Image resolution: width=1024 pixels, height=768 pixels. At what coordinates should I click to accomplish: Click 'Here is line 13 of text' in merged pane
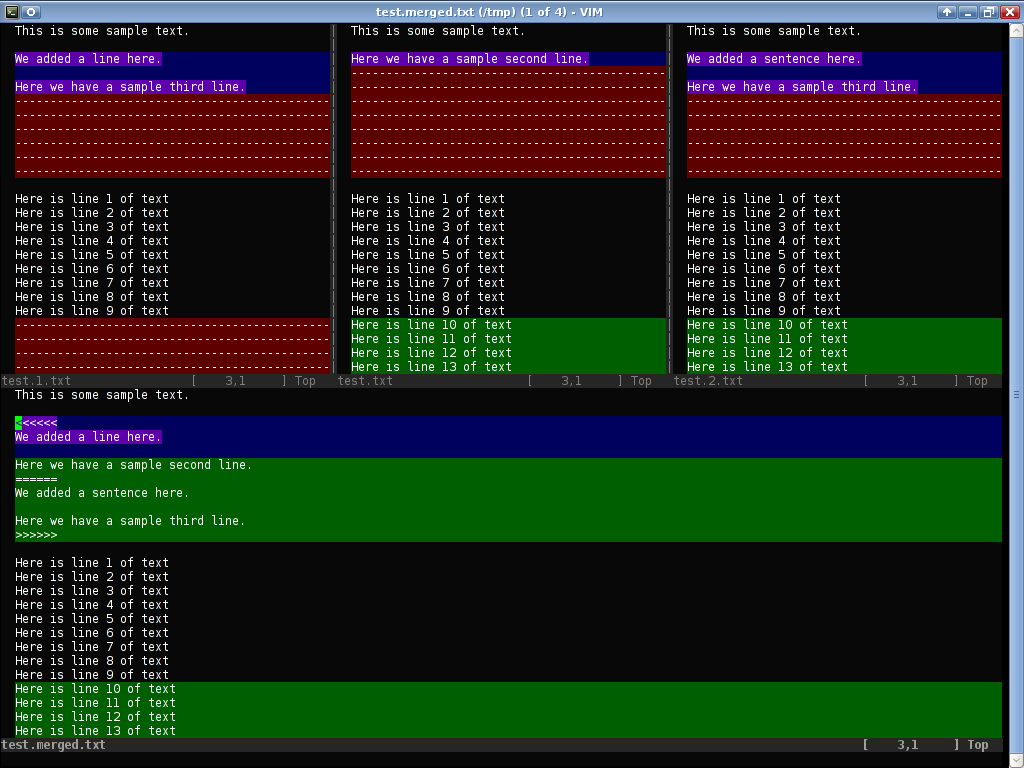(x=95, y=731)
